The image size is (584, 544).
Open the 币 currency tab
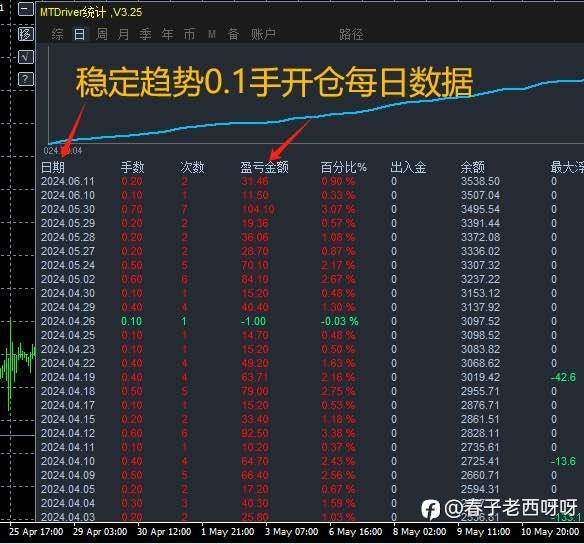click(189, 34)
